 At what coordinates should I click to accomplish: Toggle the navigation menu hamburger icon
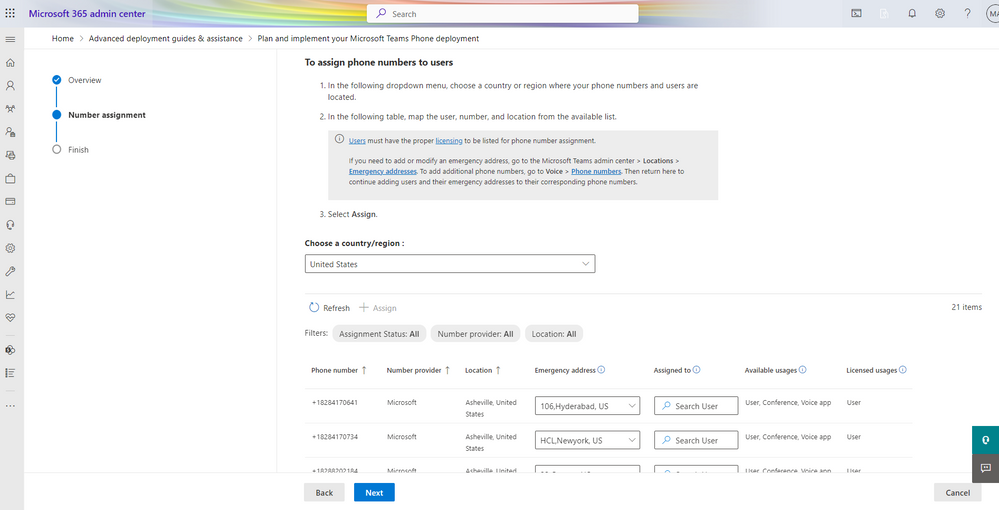pos(10,40)
